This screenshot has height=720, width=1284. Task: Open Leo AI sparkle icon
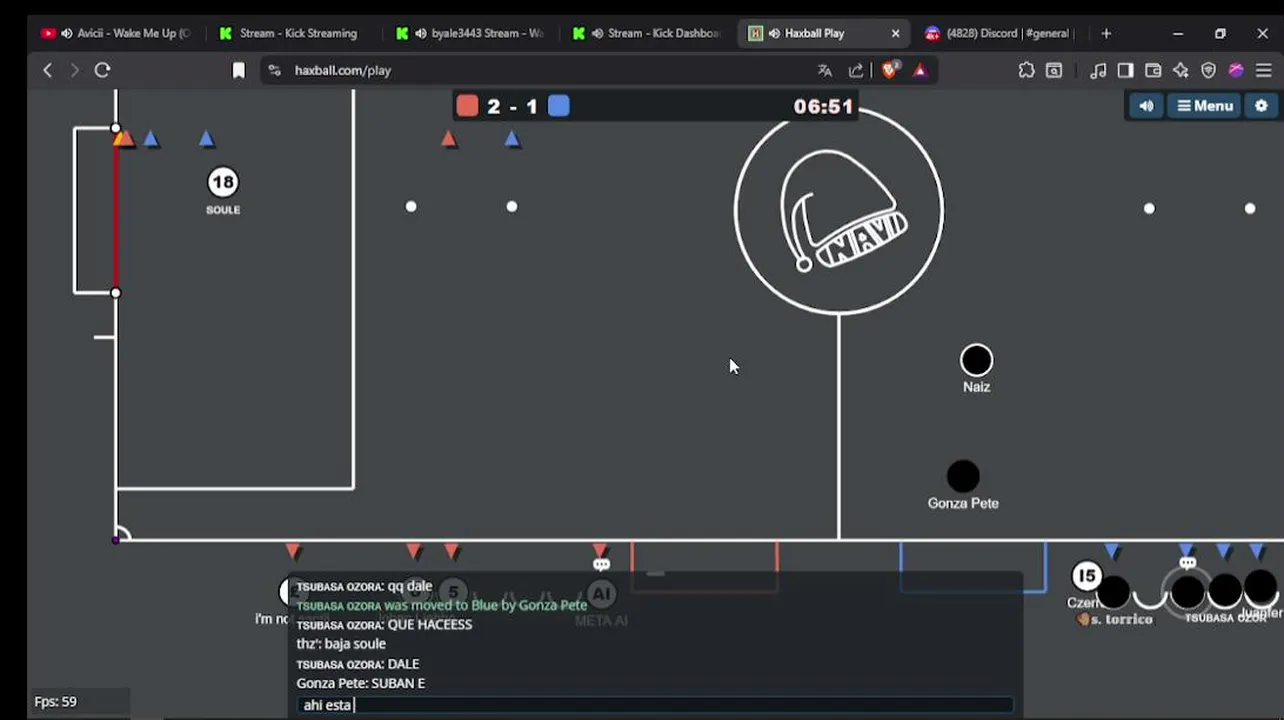[x=1181, y=70]
